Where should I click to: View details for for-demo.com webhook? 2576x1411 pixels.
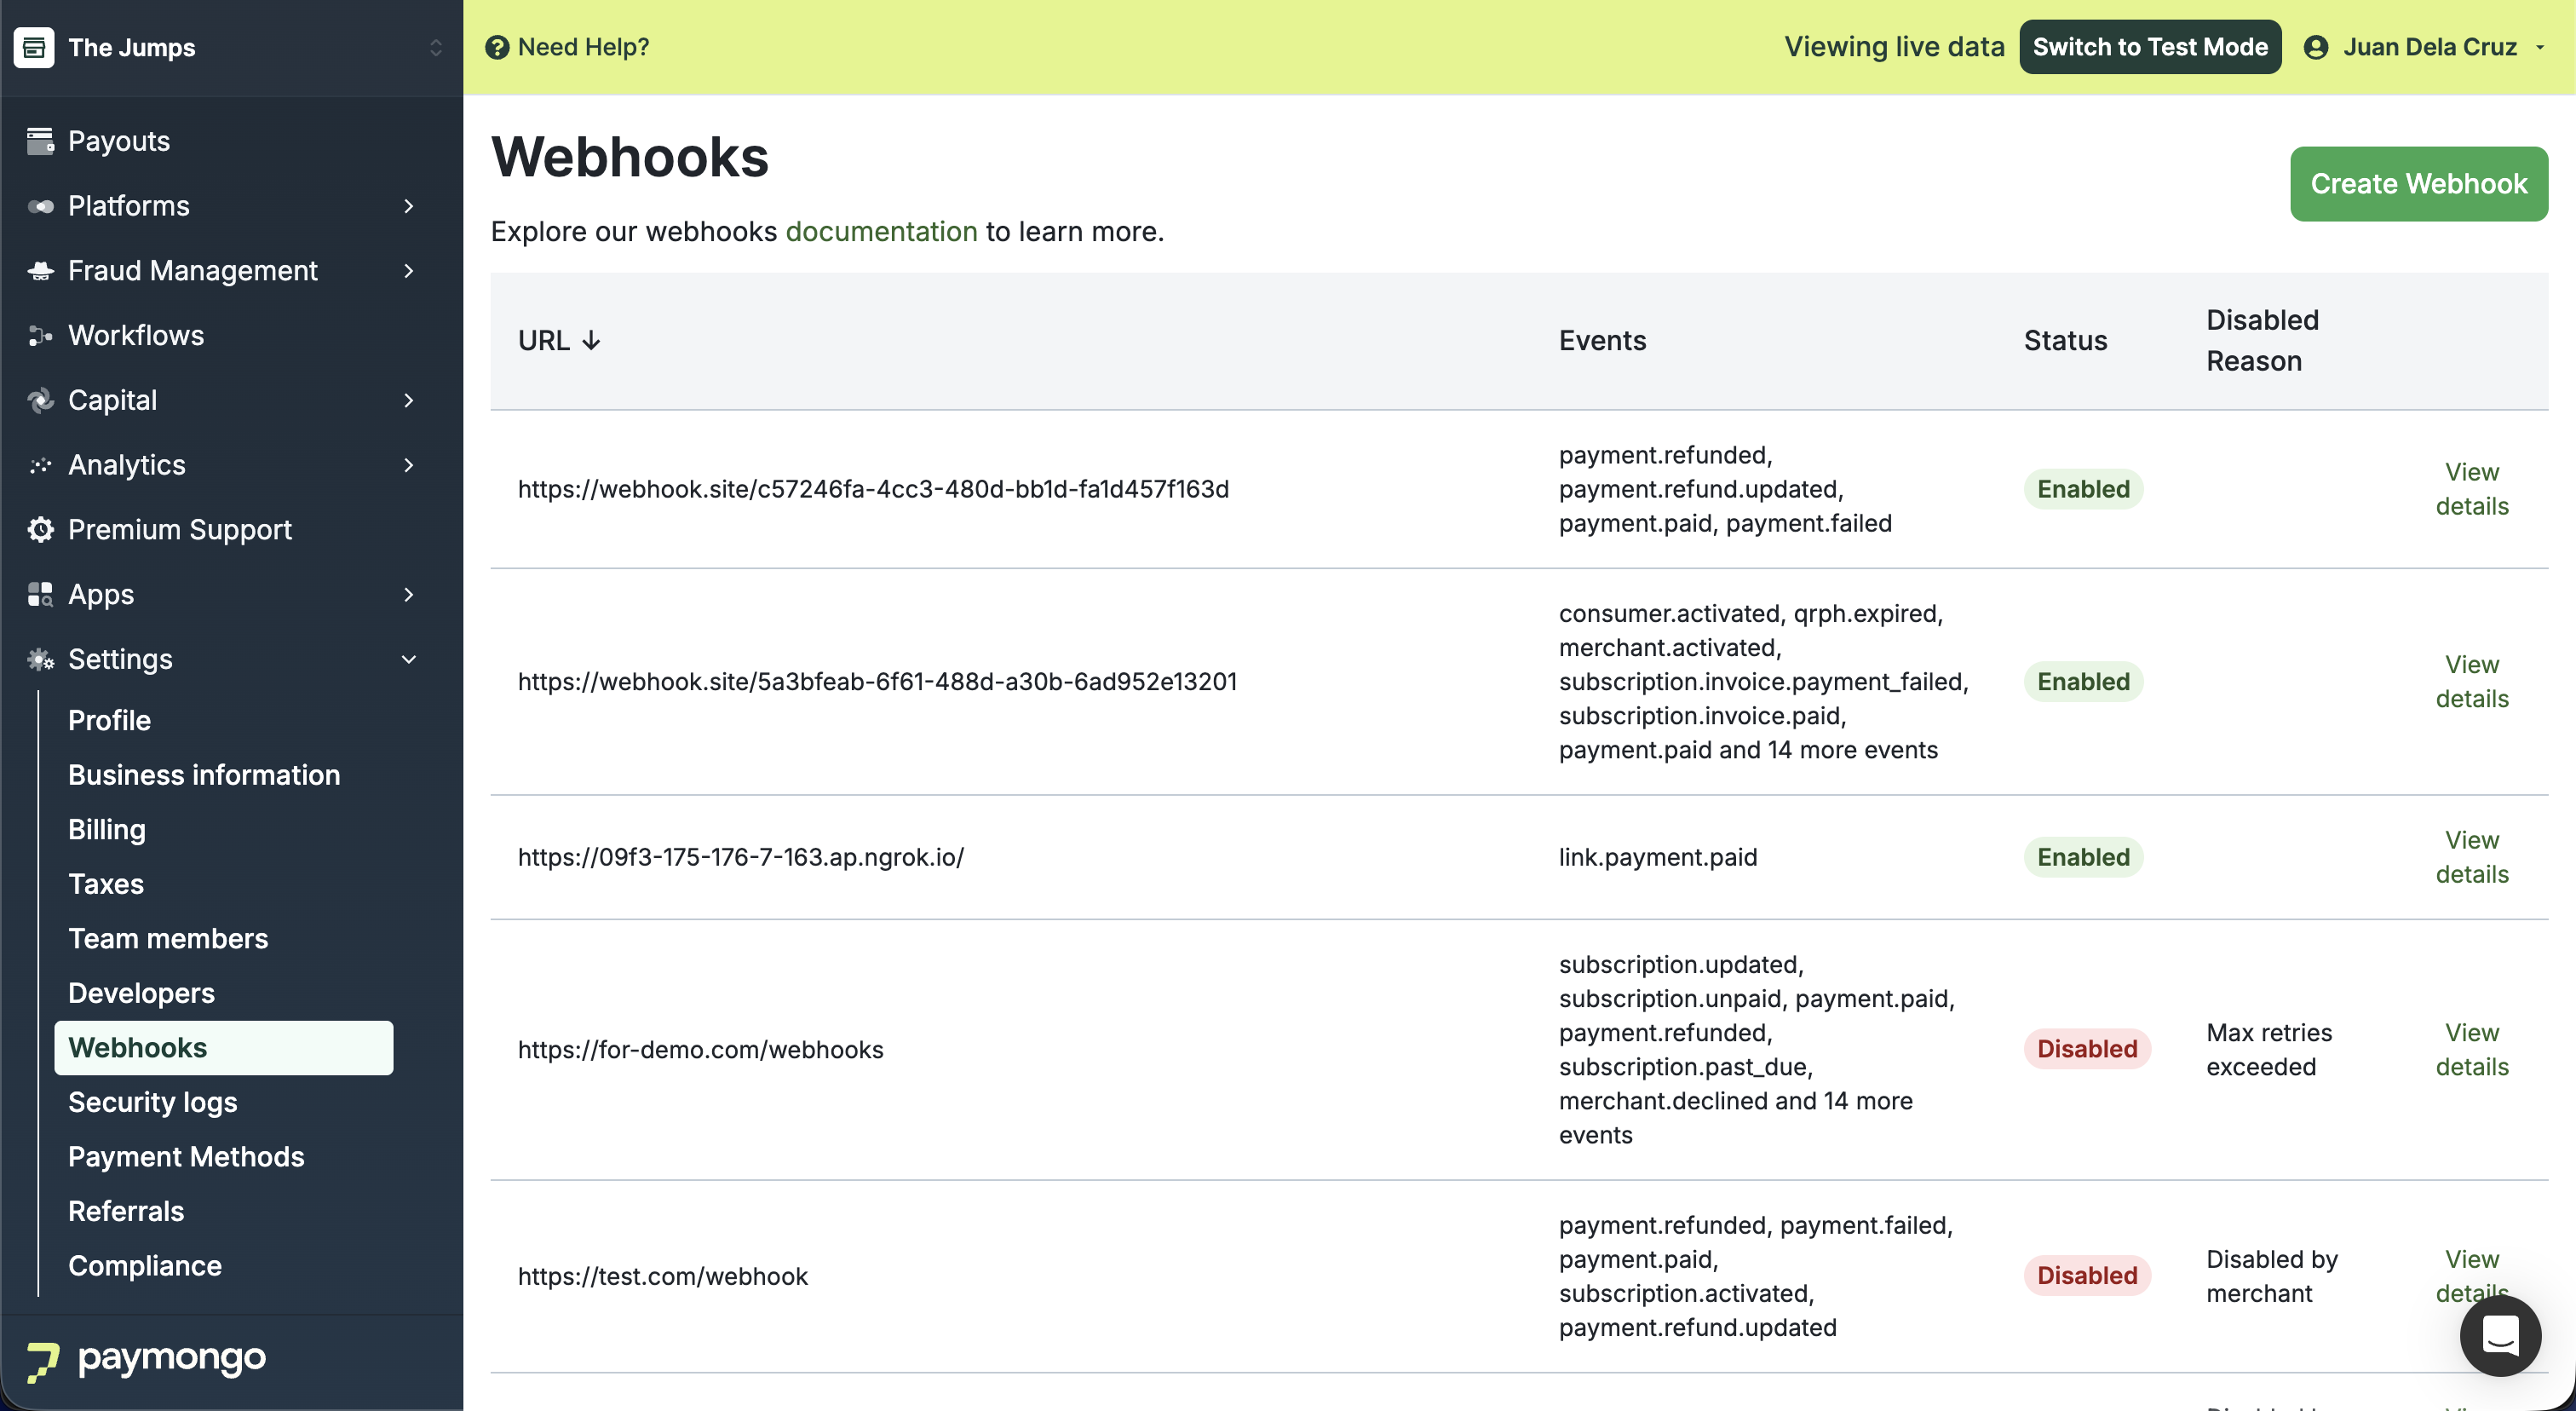pyautogui.click(x=2471, y=1049)
